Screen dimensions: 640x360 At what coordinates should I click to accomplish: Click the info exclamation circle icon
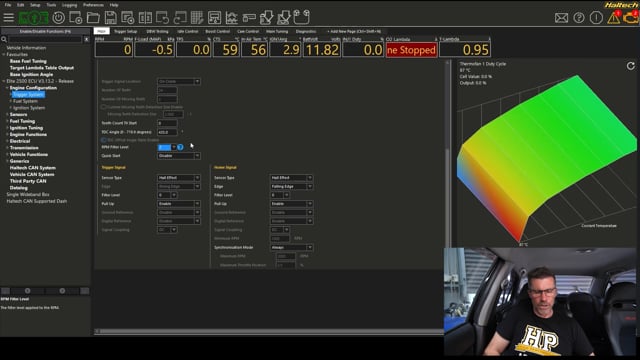pos(596,18)
